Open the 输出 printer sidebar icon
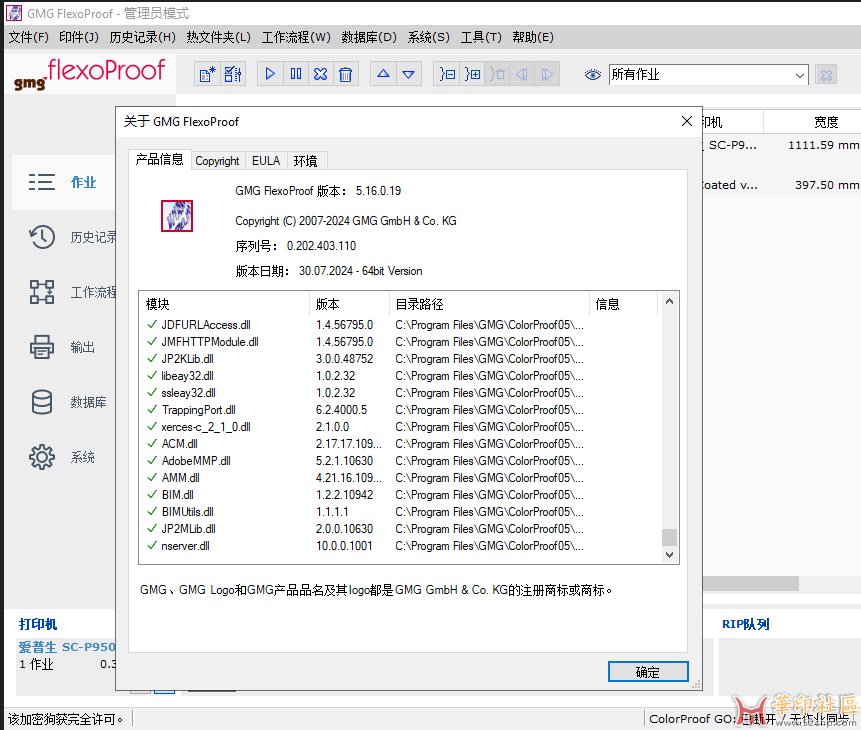 (x=42, y=347)
